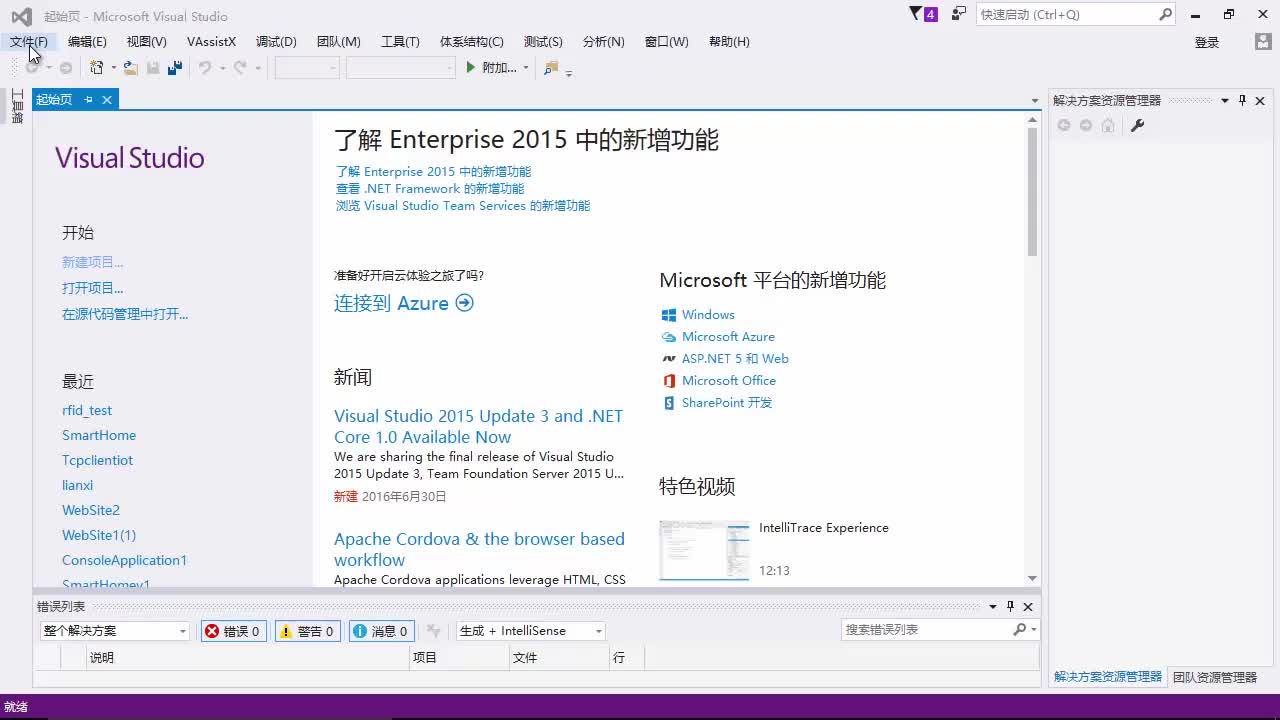Screen dimensions: 1280x720
Task: Click the start page vertical scrollbar thumb
Action: [x=1032, y=192]
